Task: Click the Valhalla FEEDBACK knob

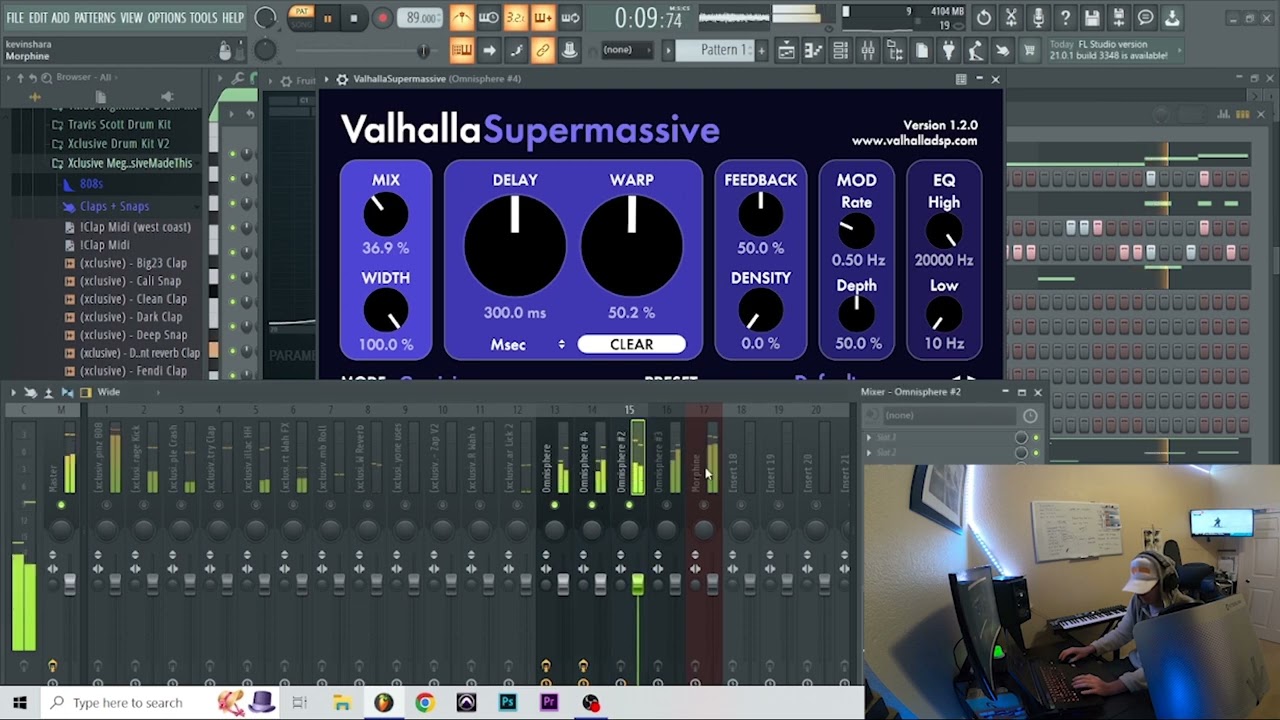Action: click(x=761, y=214)
